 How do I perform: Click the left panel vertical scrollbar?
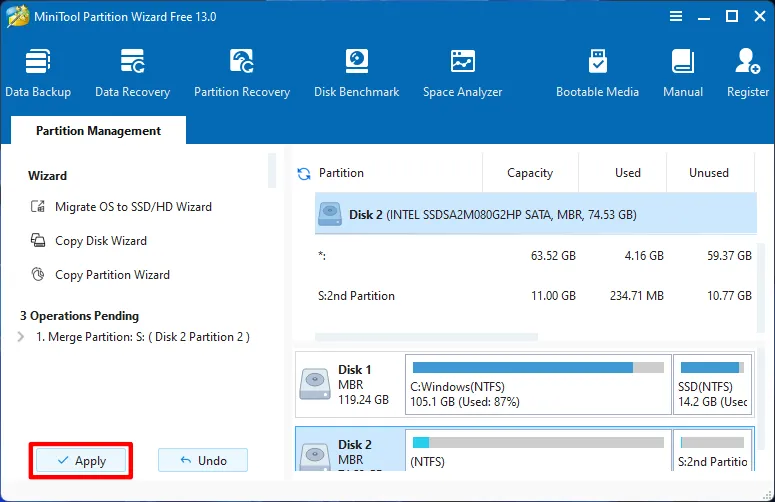coord(272,170)
